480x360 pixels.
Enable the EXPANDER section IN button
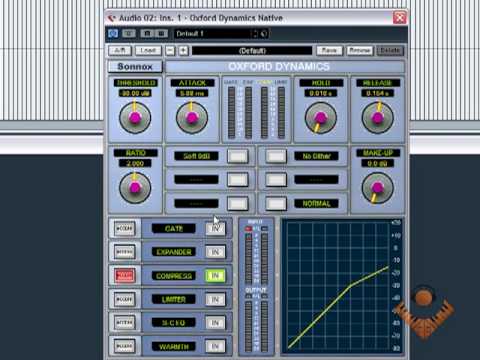click(215, 252)
